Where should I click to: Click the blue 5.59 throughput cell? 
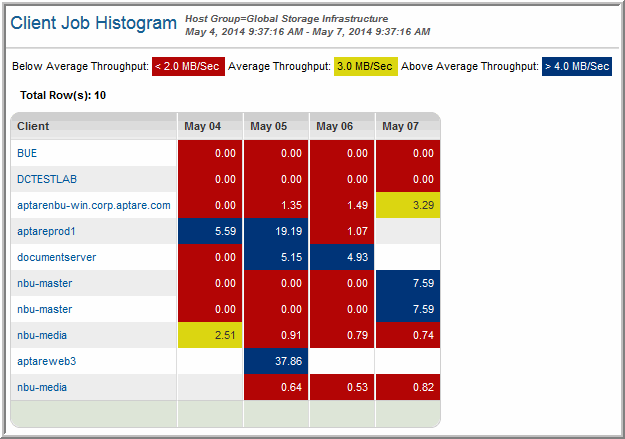coord(210,231)
